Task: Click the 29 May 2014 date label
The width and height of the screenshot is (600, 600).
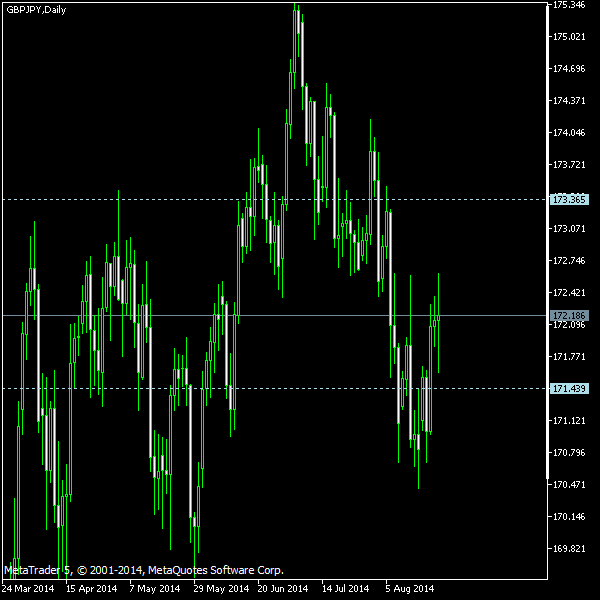Action: [221, 588]
